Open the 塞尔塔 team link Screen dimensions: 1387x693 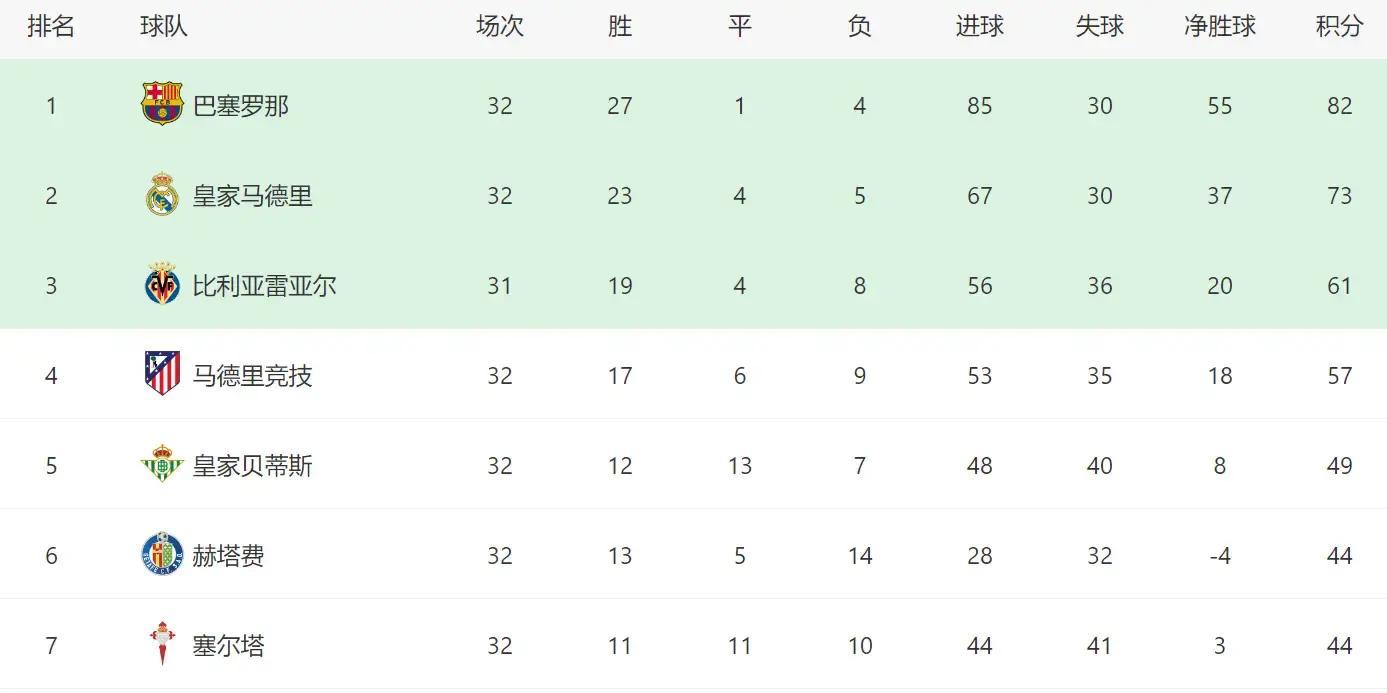pos(228,646)
